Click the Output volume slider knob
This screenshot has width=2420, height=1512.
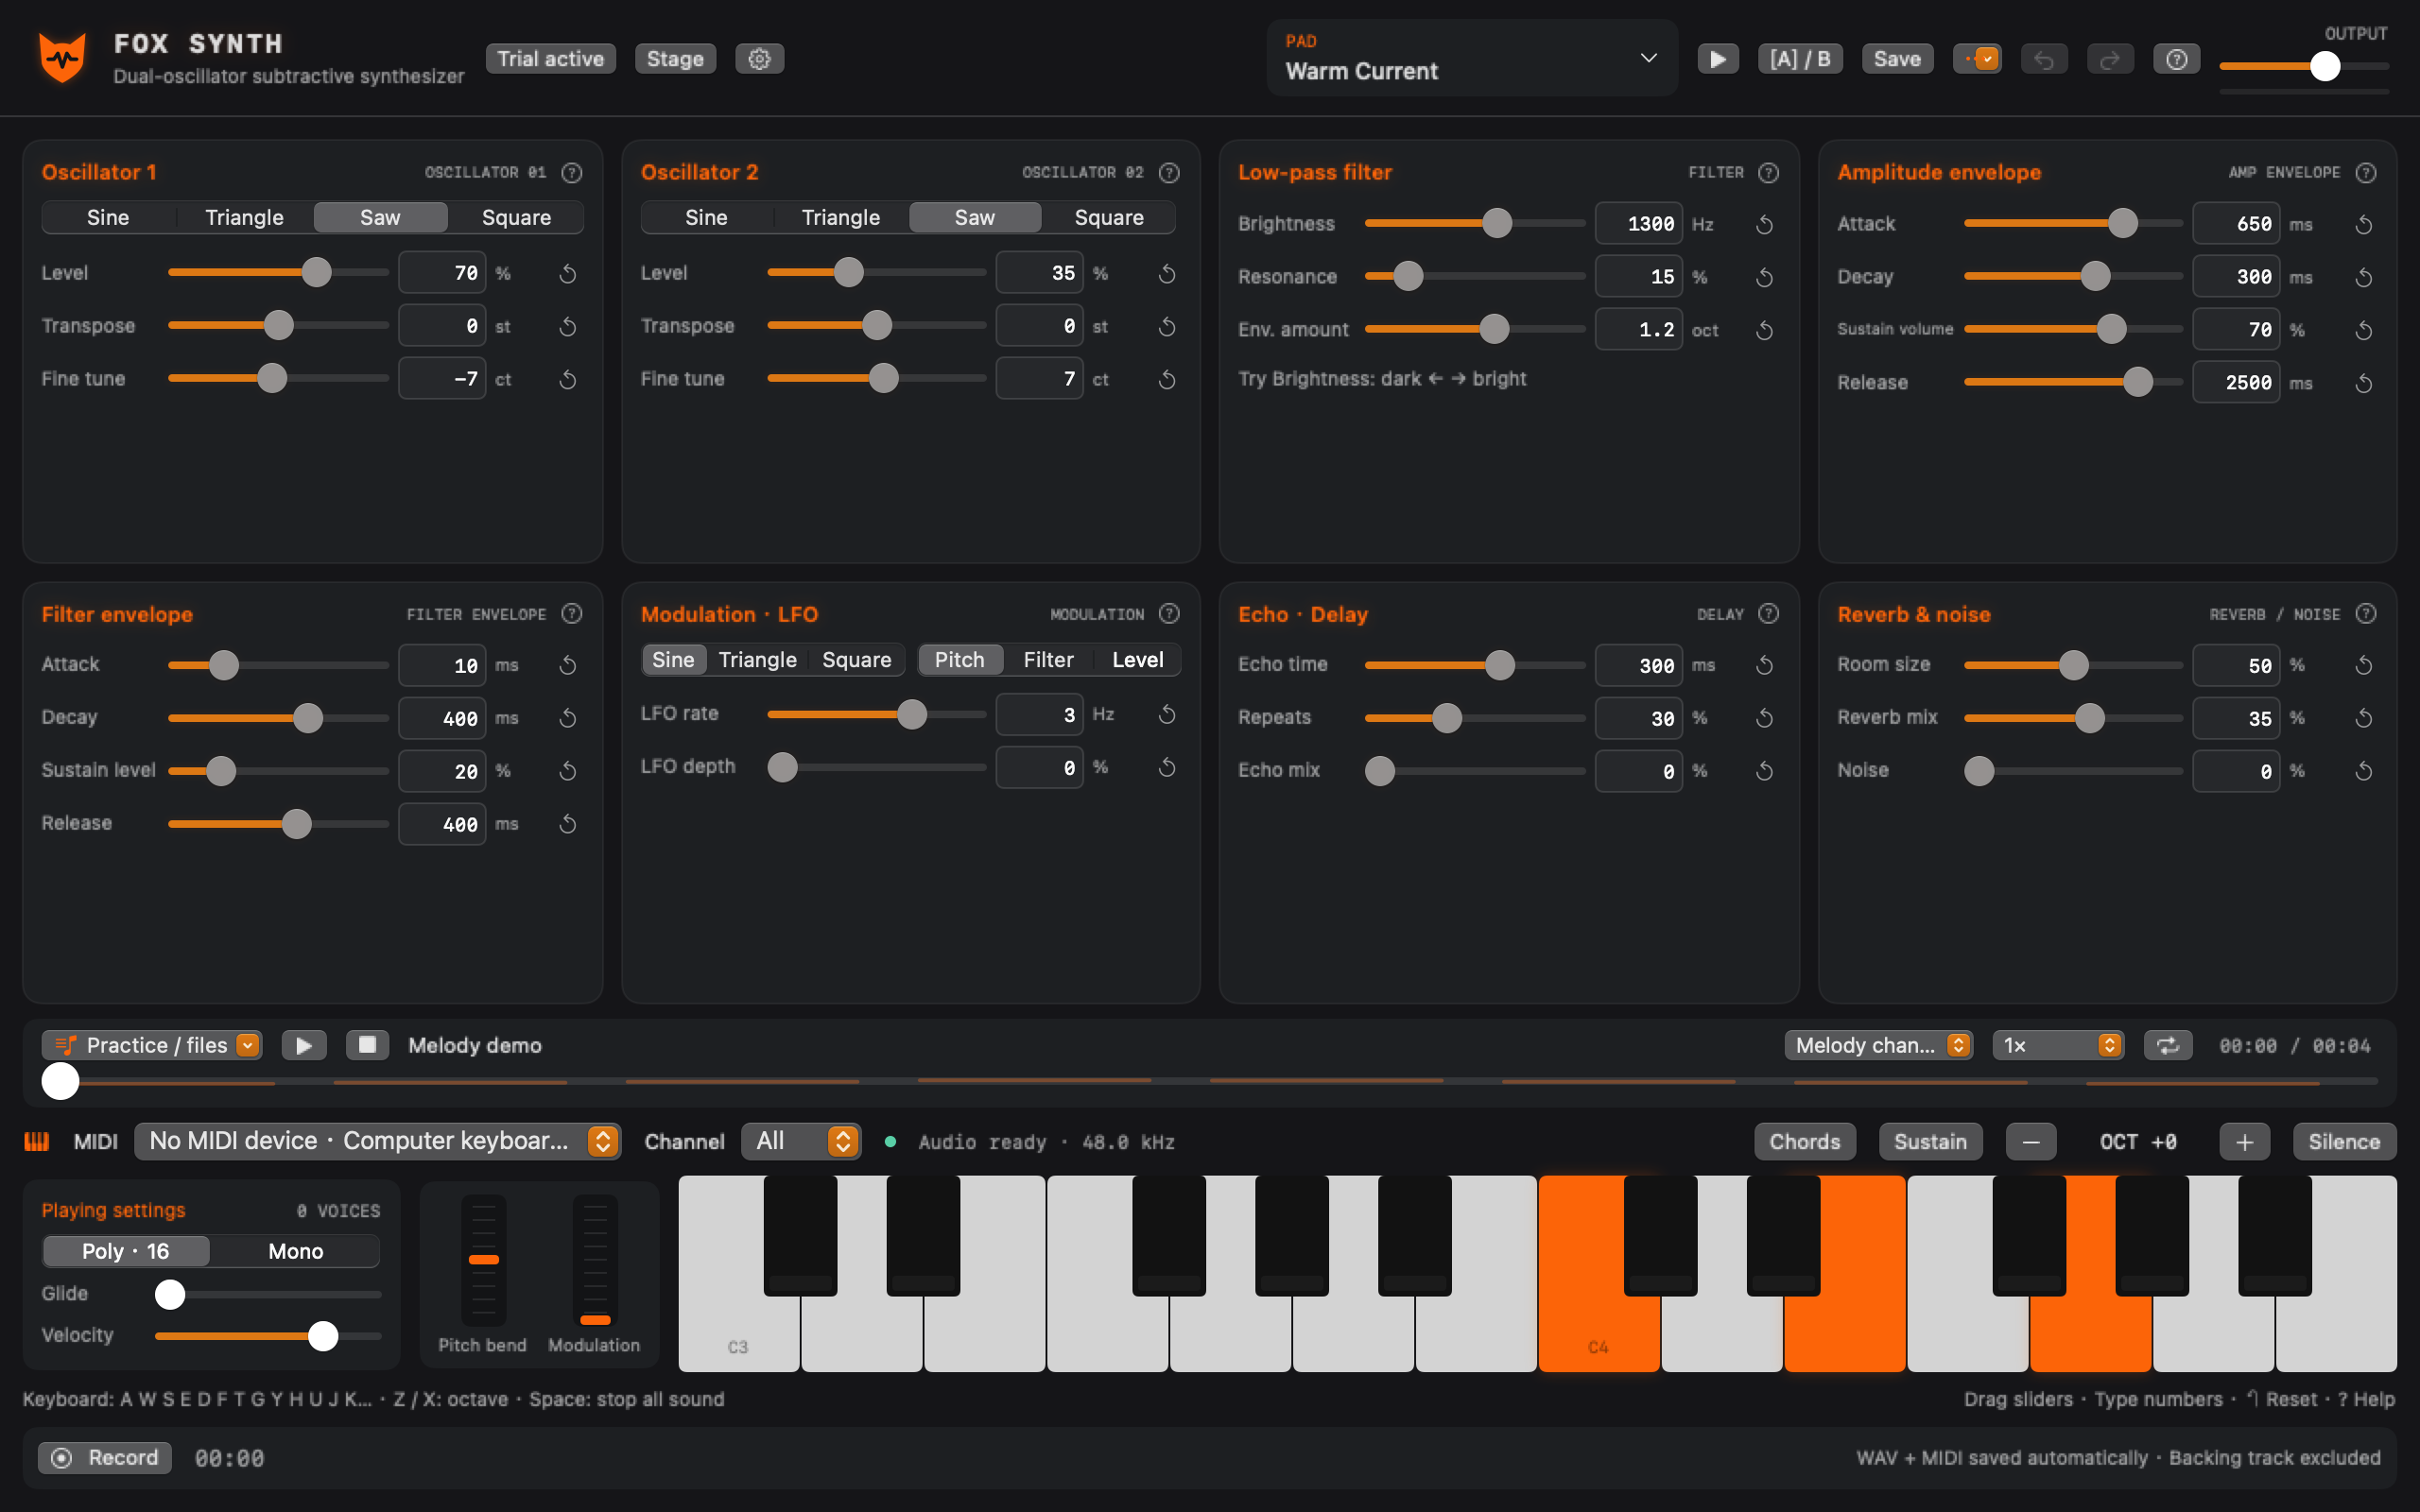2325,67
